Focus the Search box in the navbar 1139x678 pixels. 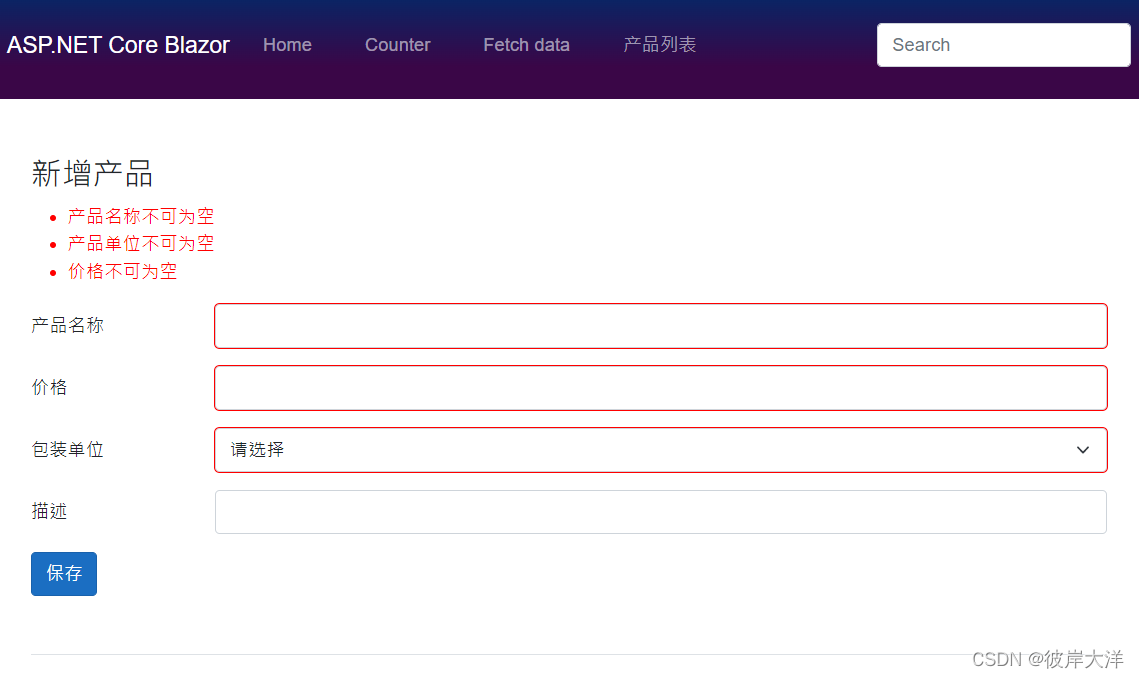pos(1003,45)
